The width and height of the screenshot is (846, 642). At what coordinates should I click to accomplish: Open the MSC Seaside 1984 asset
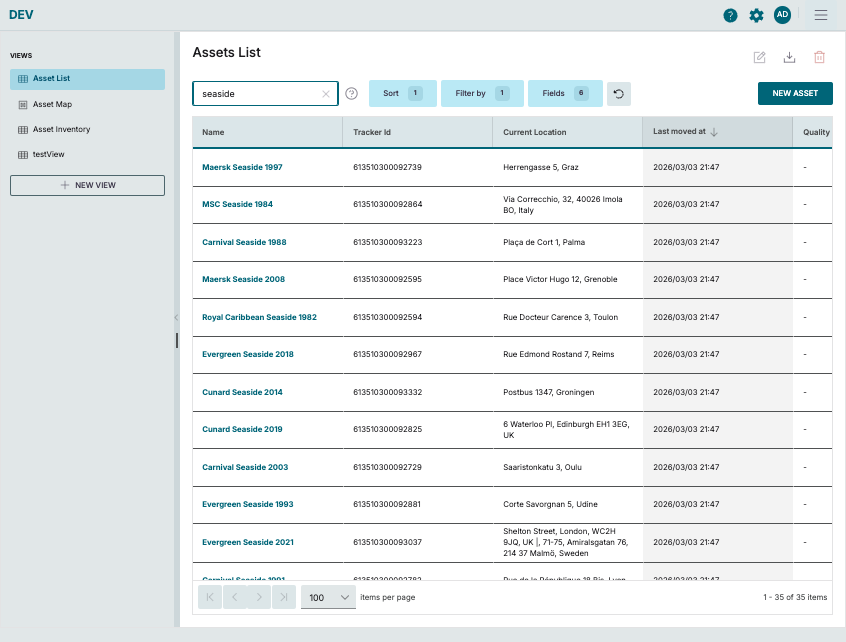237,204
